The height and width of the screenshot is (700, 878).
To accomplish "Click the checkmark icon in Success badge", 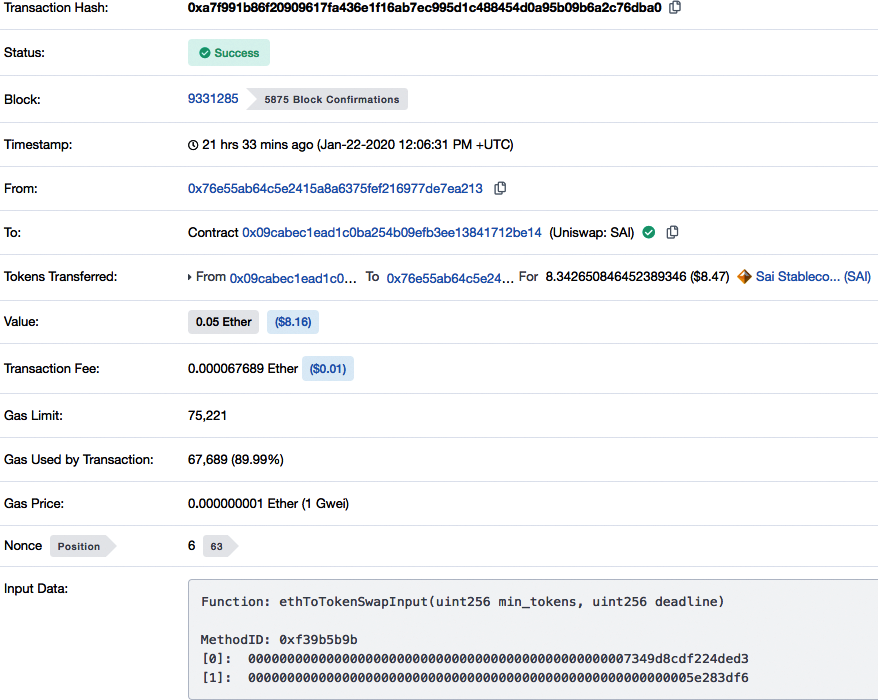I will click(204, 53).
